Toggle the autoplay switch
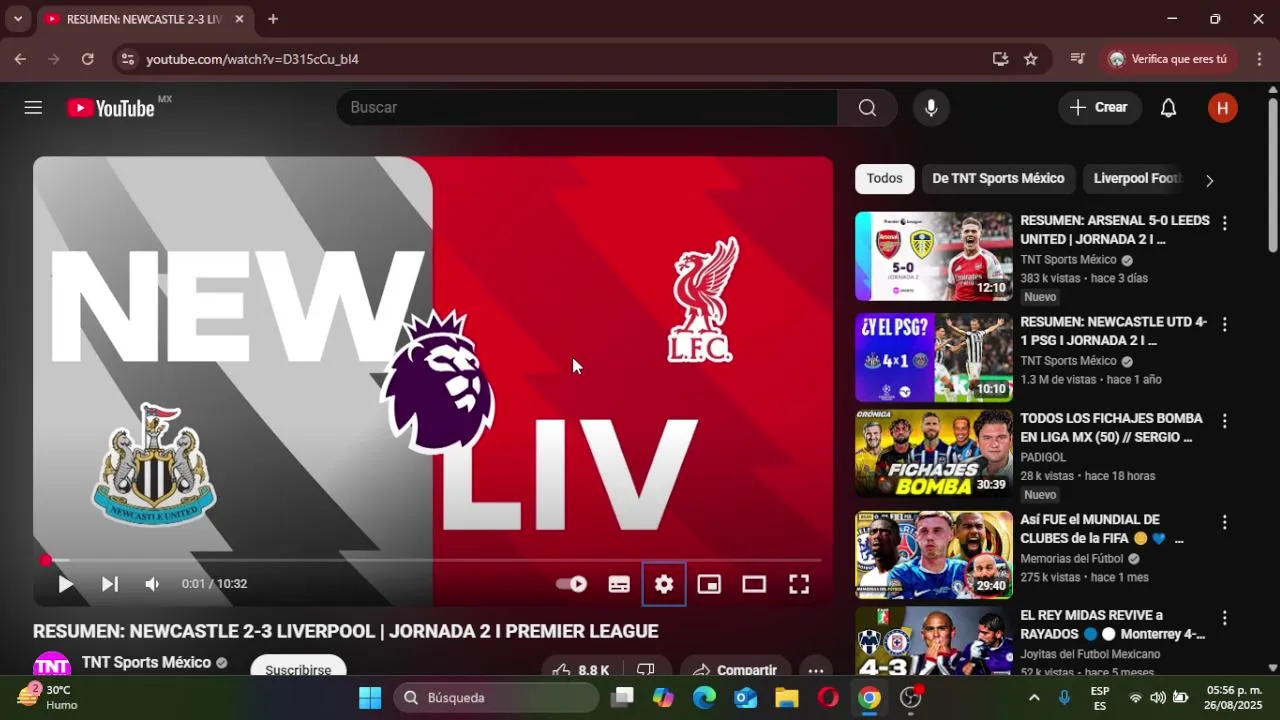 571,584
